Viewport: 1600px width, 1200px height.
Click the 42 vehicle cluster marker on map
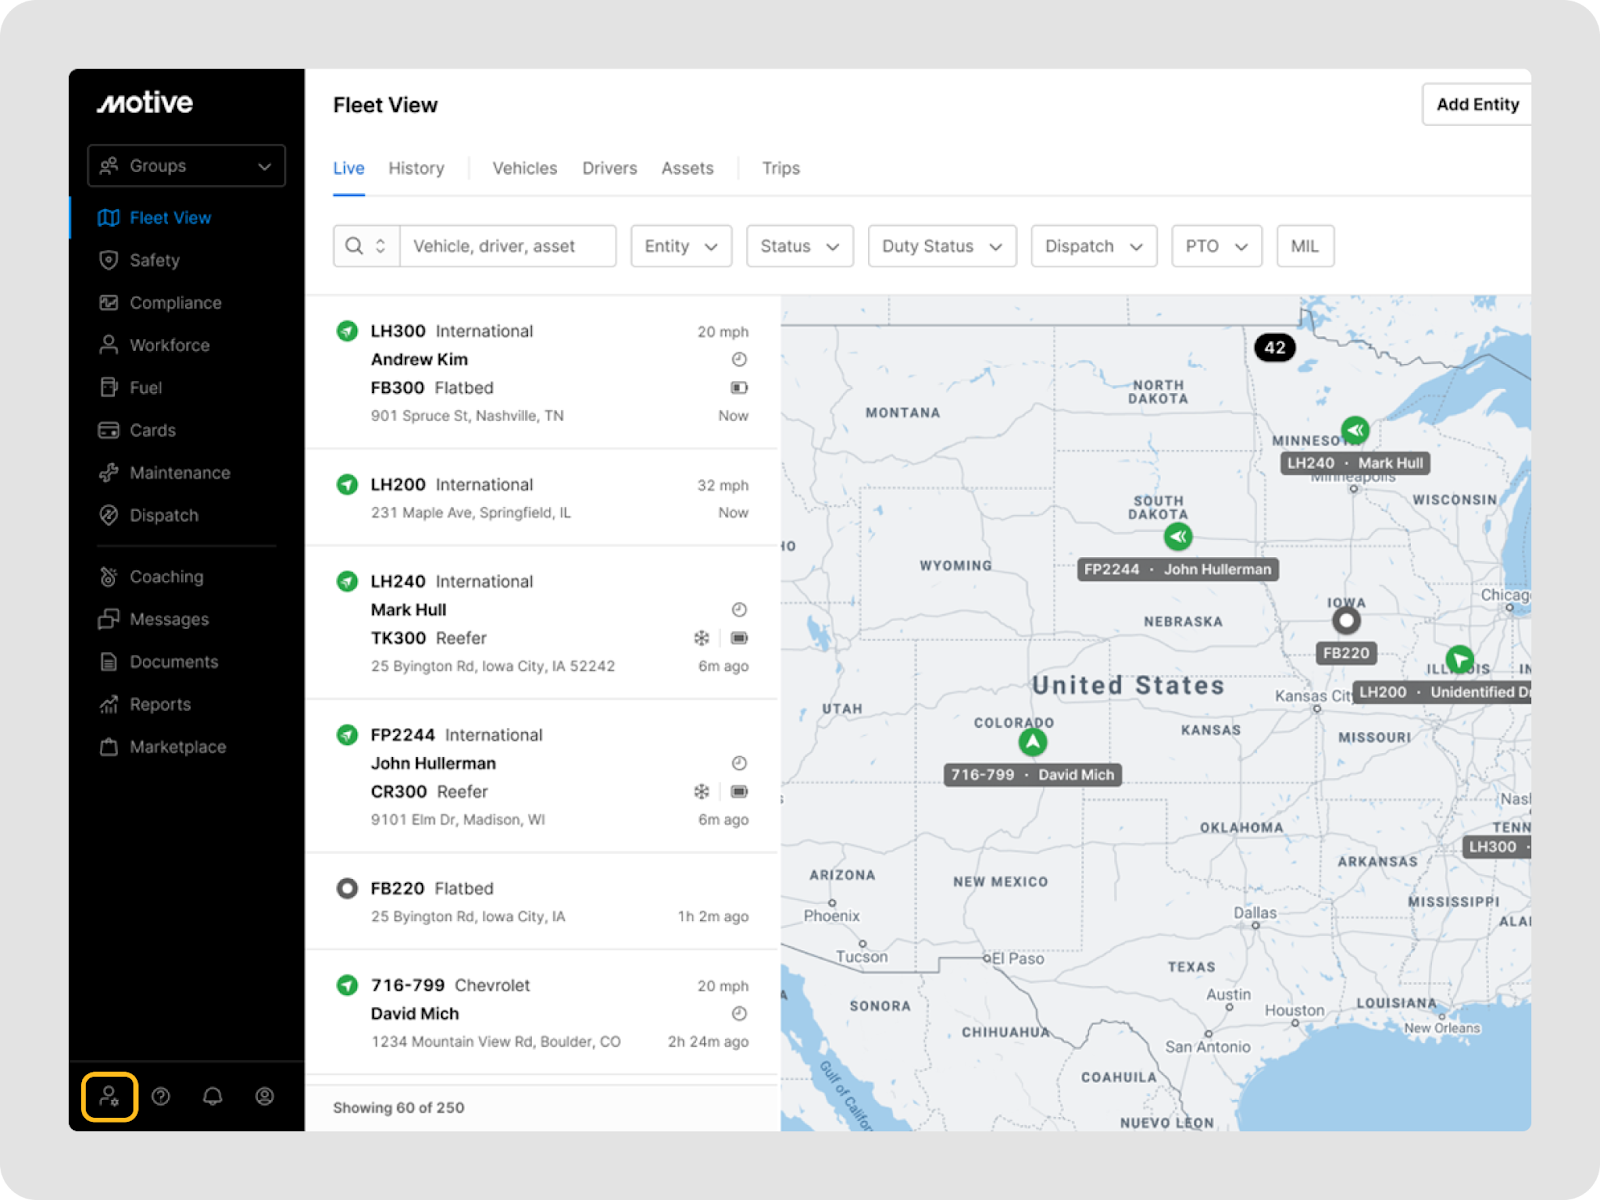coord(1274,348)
